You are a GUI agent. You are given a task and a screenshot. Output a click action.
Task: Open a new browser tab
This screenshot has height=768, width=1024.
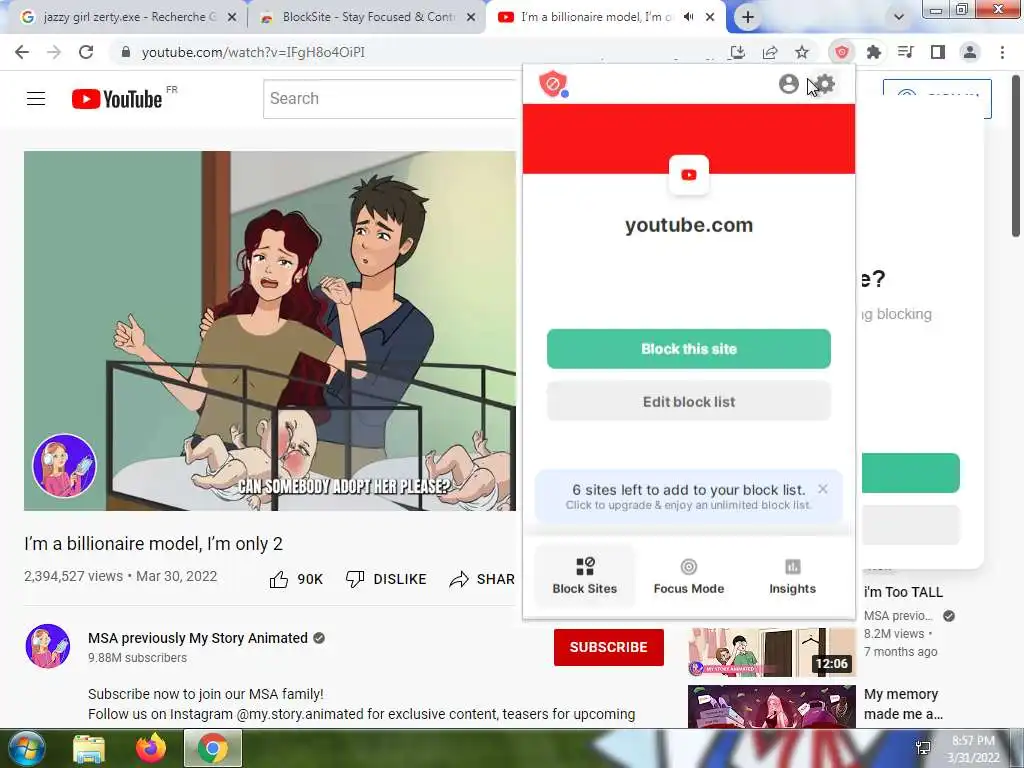(x=748, y=18)
